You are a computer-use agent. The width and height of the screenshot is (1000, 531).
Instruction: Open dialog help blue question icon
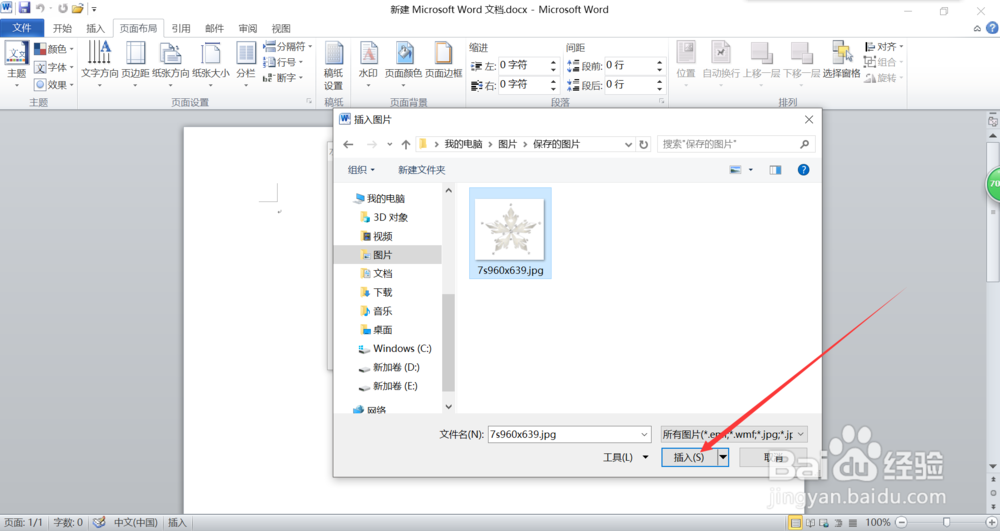coord(804,170)
